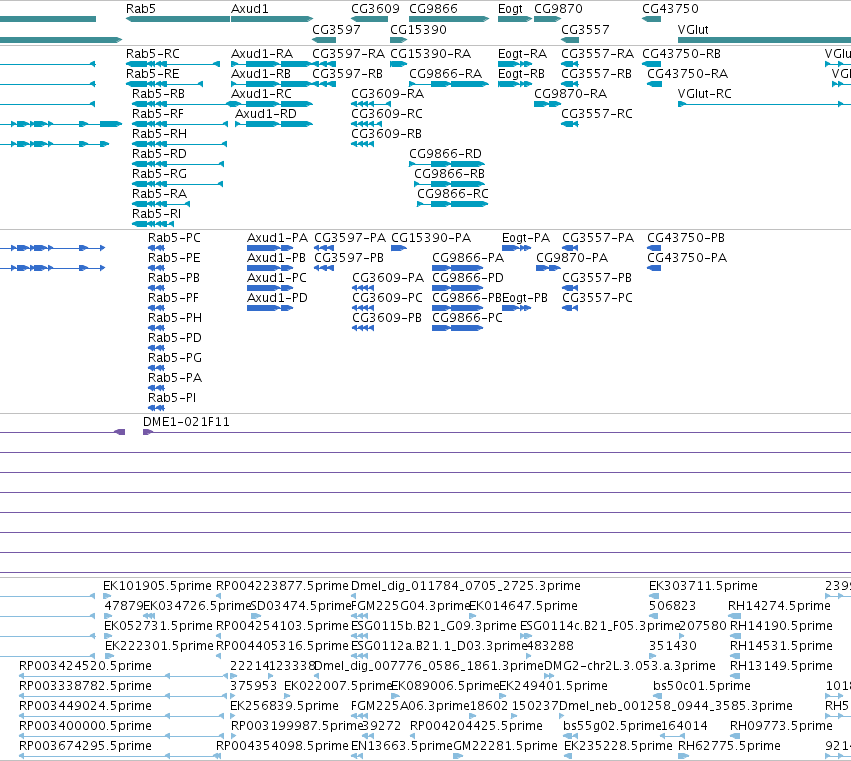Select transcript Rab5-RD

(159, 154)
